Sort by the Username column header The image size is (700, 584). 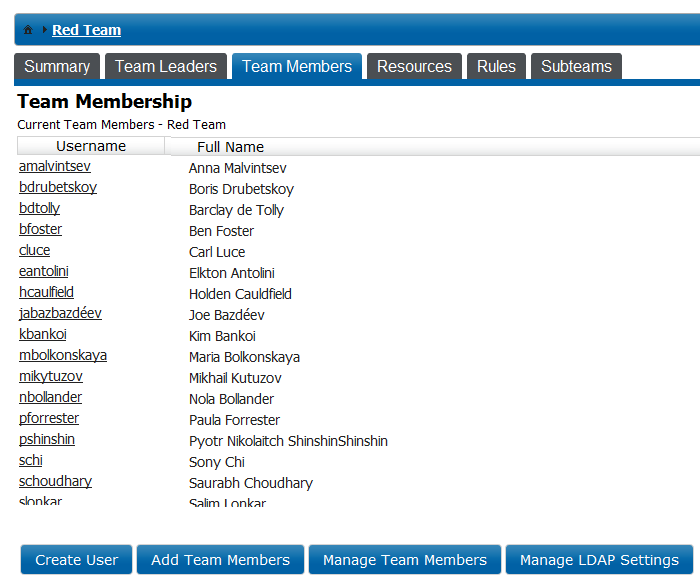click(x=91, y=146)
